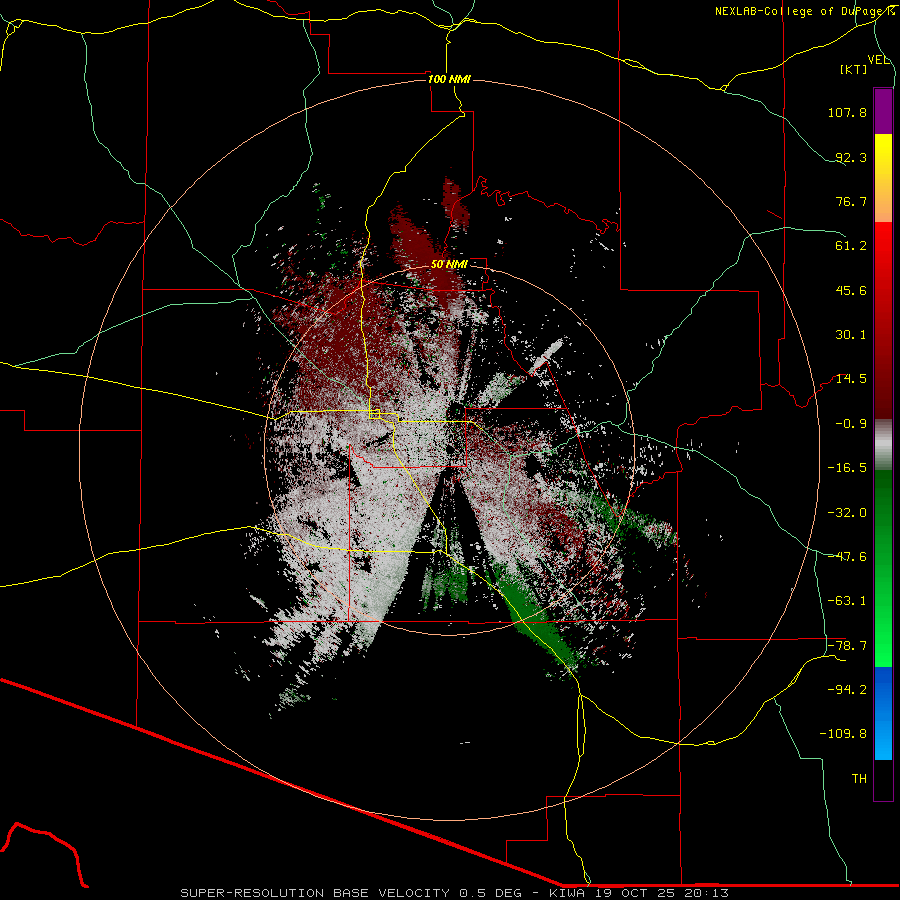Click the -109.8 velocity scale value
Image resolution: width=900 pixels, height=900 pixels.
[843, 734]
